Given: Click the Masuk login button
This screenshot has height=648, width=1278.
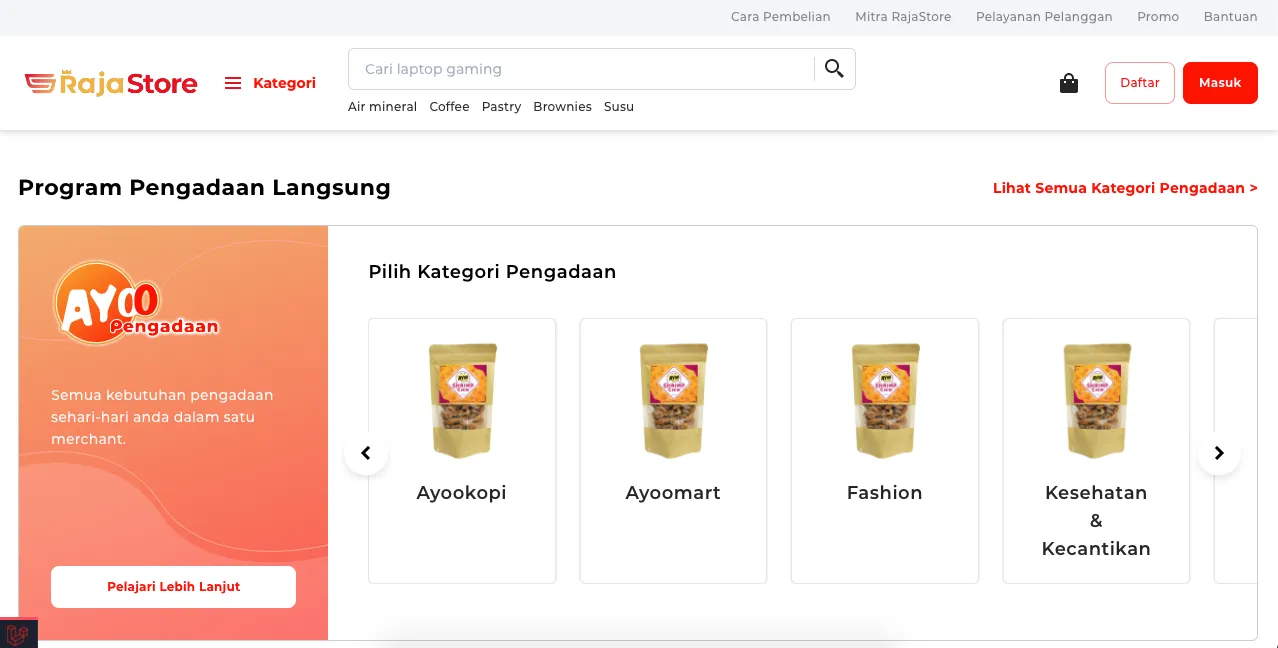Looking at the screenshot, I should coord(1220,83).
